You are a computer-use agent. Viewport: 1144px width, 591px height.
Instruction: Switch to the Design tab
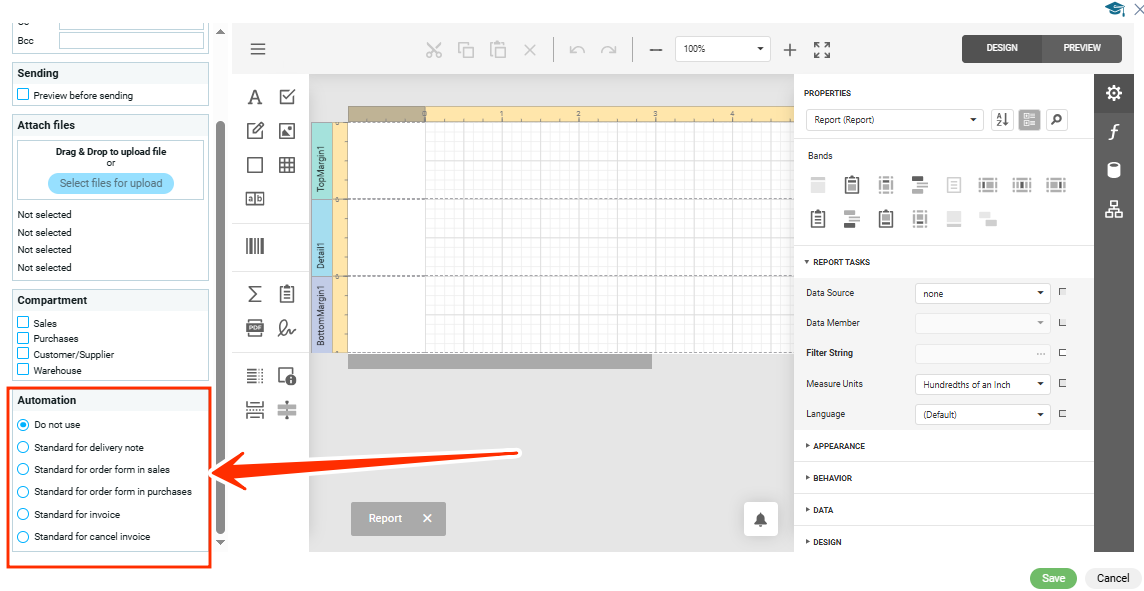point(1001,48)
